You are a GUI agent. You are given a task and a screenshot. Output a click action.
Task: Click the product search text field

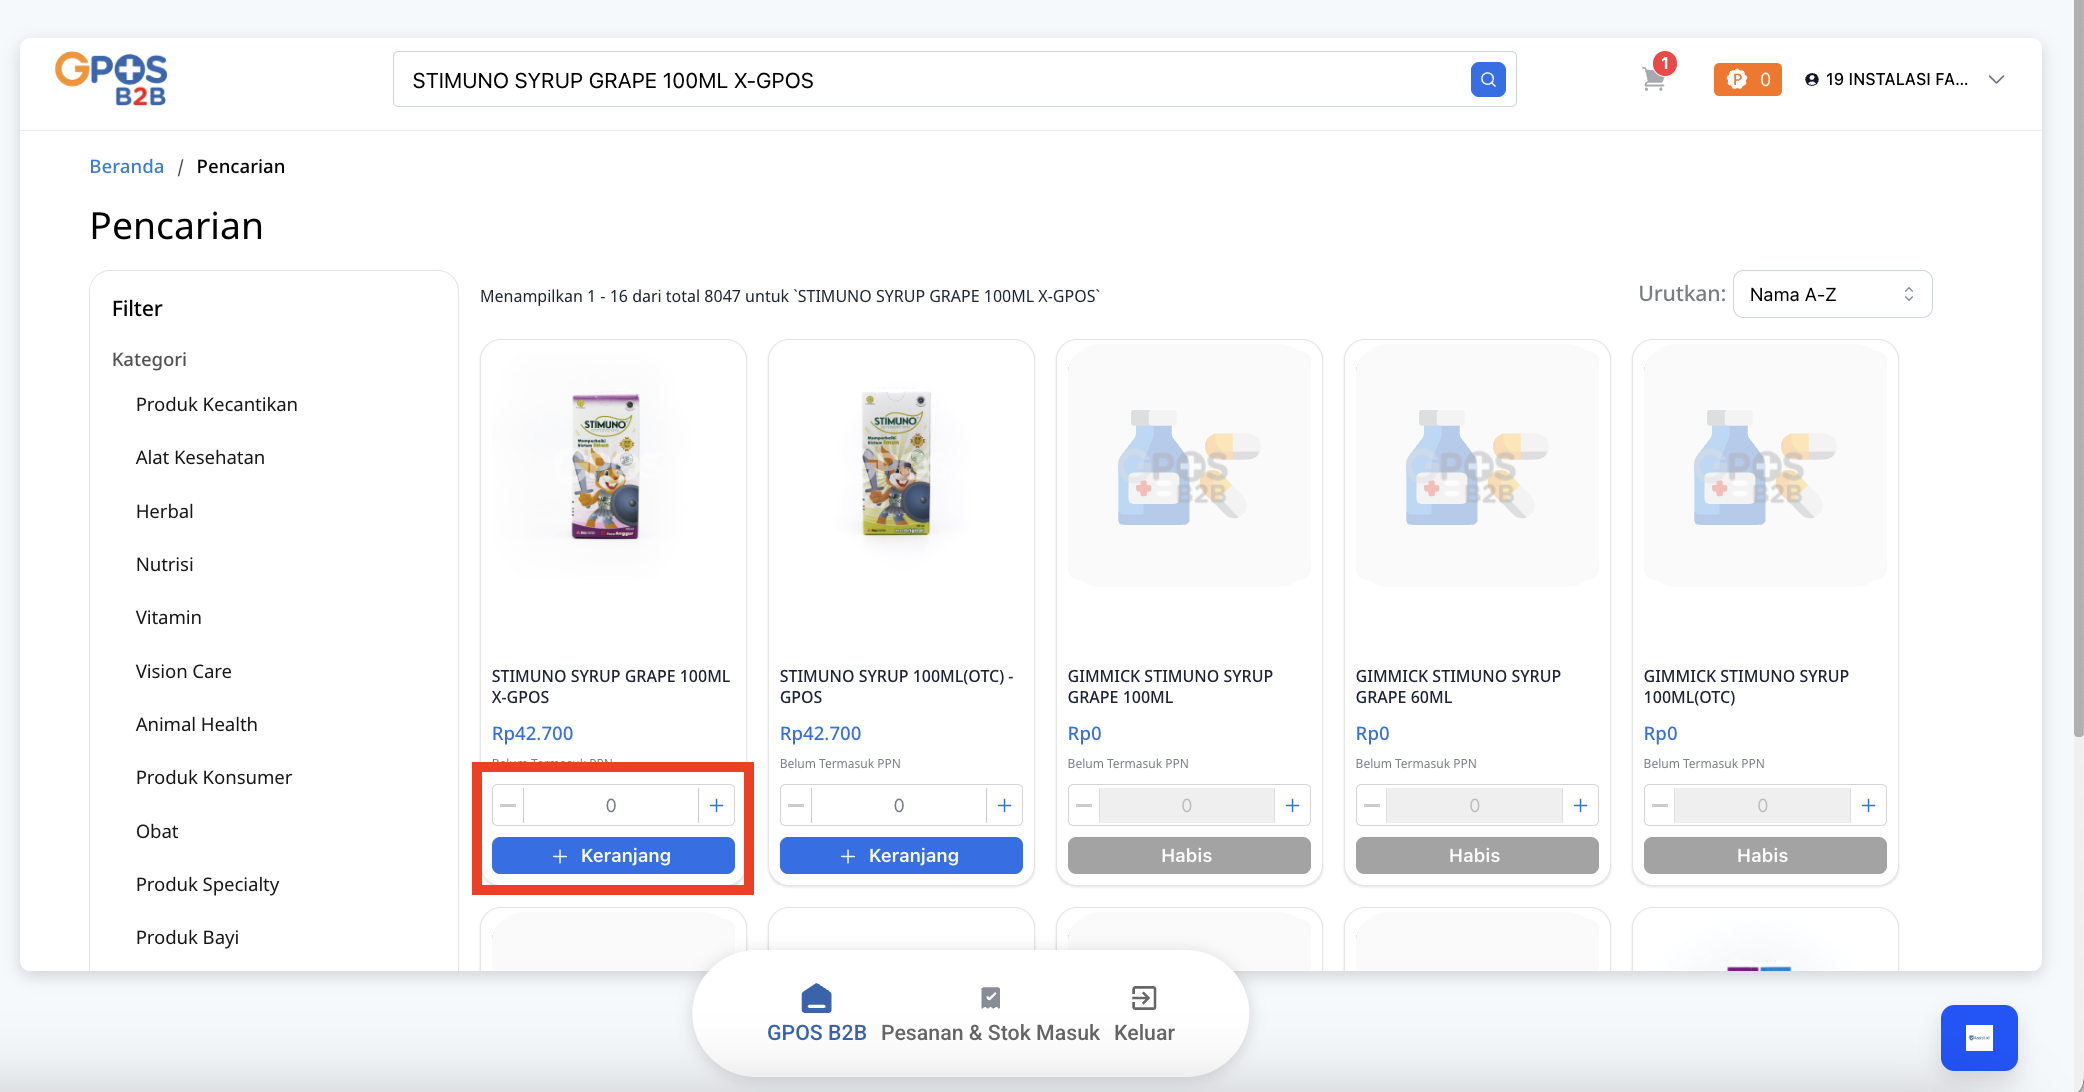tap(930, 80)
